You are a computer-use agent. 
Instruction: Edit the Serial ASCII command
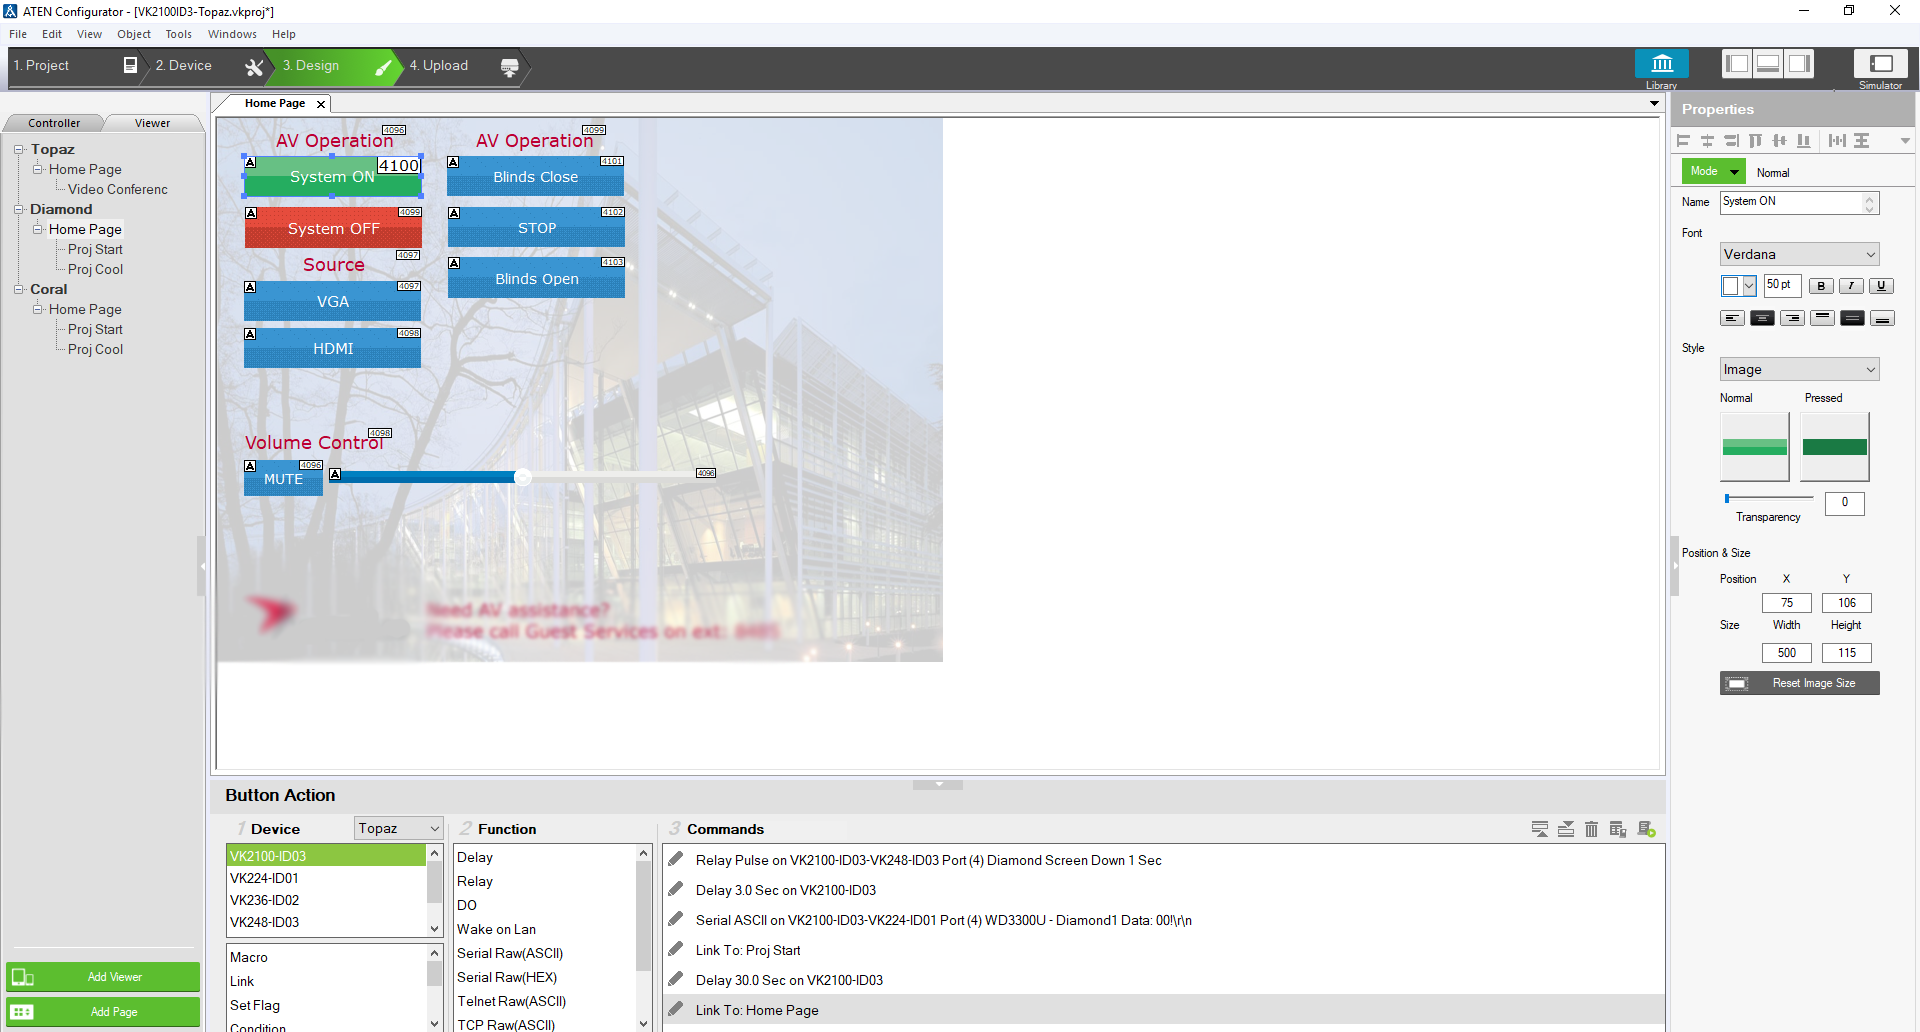coord(676,919)
